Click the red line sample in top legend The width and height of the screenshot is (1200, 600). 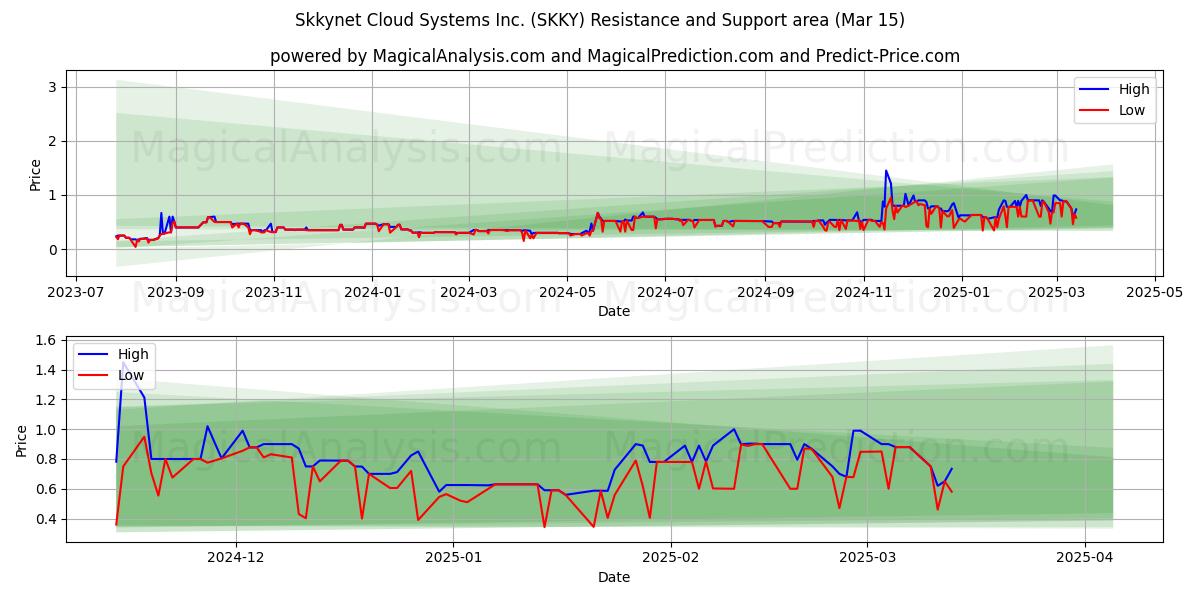(1094, 111)
